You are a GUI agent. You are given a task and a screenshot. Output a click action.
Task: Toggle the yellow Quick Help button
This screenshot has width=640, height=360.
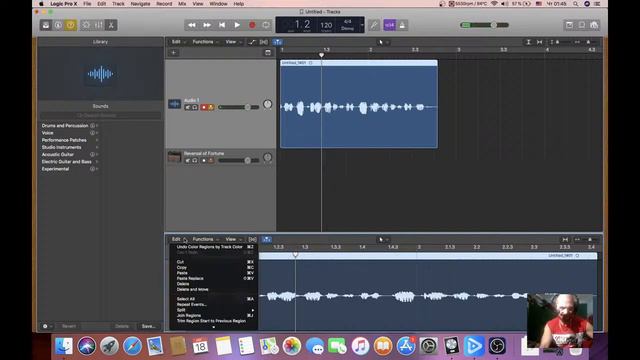pos(71,25)
